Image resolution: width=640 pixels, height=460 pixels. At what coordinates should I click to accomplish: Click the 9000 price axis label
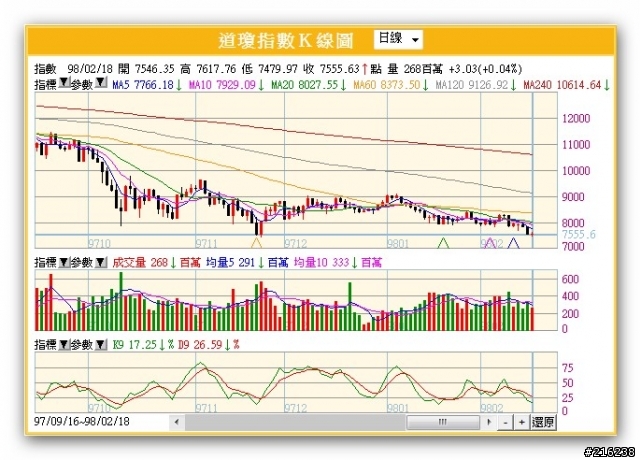(x=576, y=197)
